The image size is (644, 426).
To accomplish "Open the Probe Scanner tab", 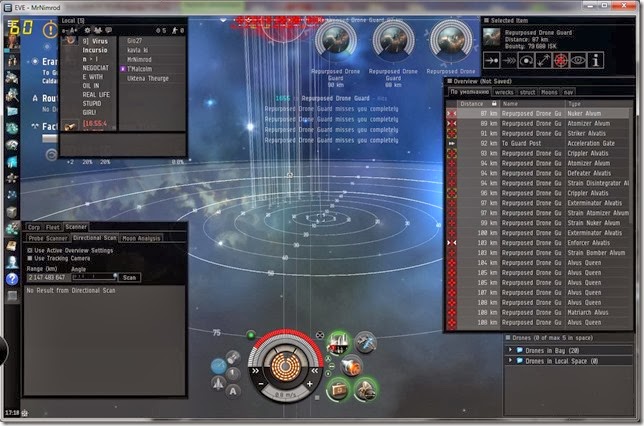I will [48, 238].
